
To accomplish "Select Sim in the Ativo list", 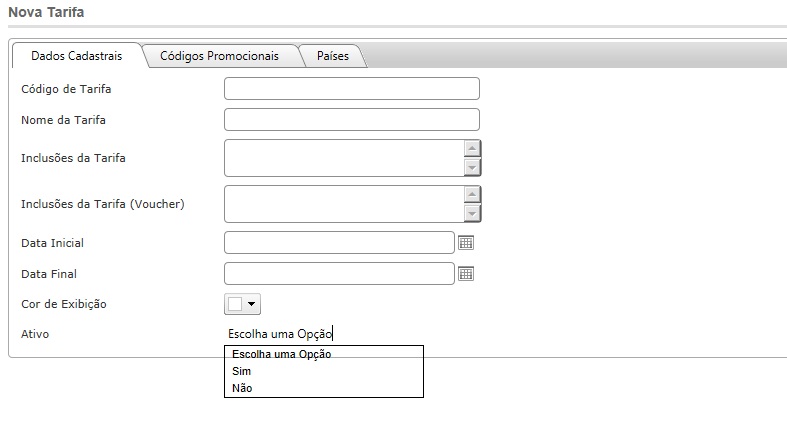I will click(x=241, y=371).
